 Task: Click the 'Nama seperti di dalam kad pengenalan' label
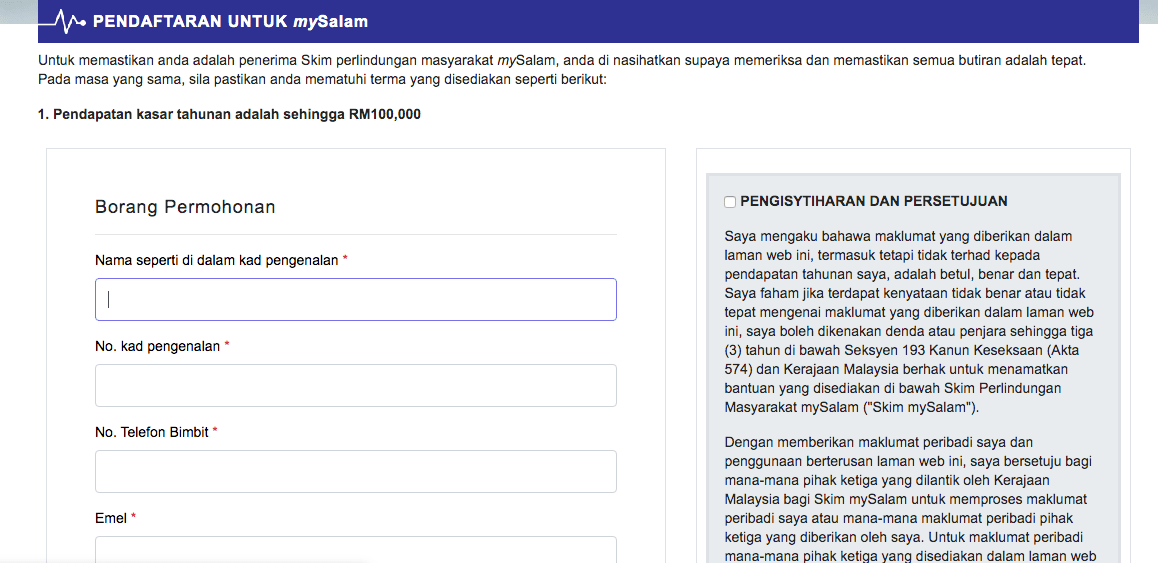coord(217,260)
